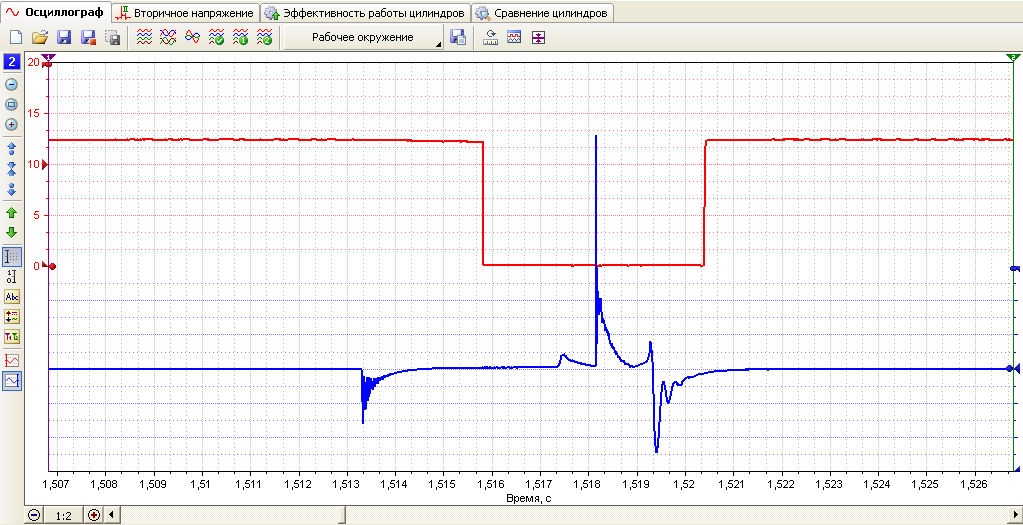
Task: Click the green up arrow in sidebar
Action: (11, 213)
